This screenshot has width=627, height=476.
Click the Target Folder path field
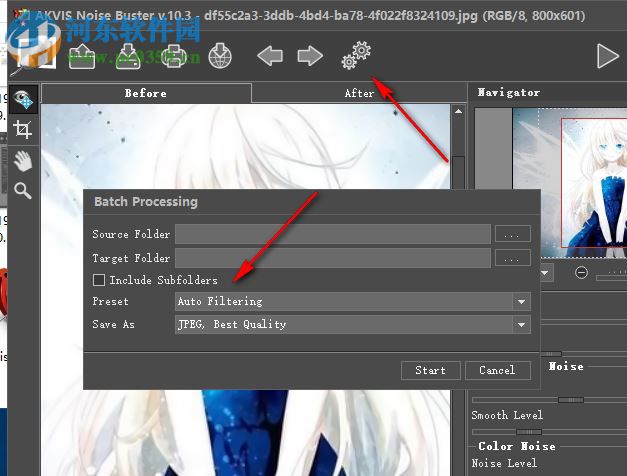pyautogui.click(x=333, y=258)
